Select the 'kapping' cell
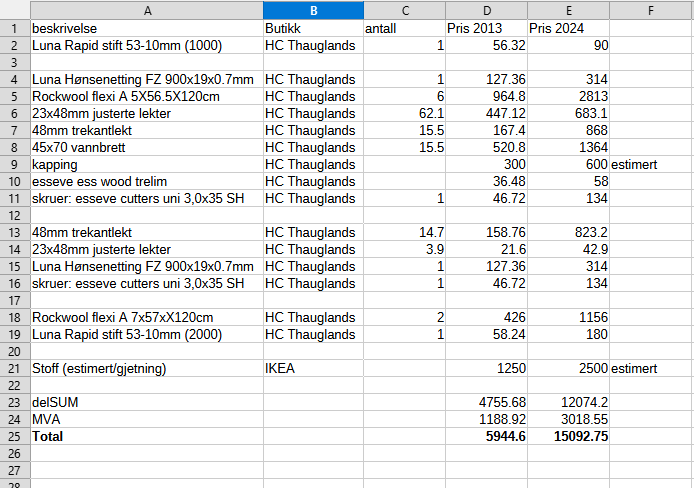The image size is (694, 488). [x=147, y=164]
